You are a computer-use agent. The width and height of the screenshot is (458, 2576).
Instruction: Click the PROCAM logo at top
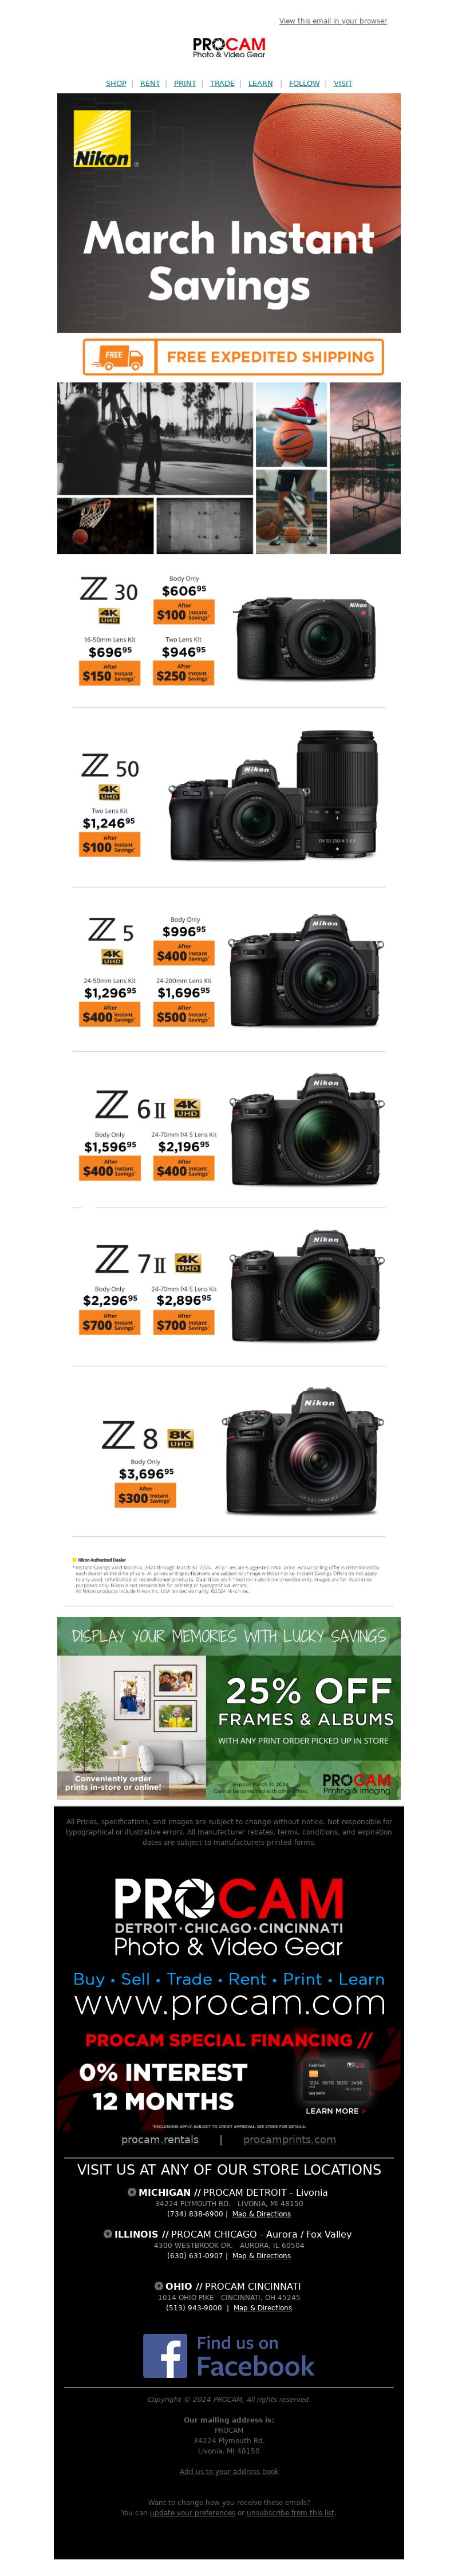pos(229,47)
